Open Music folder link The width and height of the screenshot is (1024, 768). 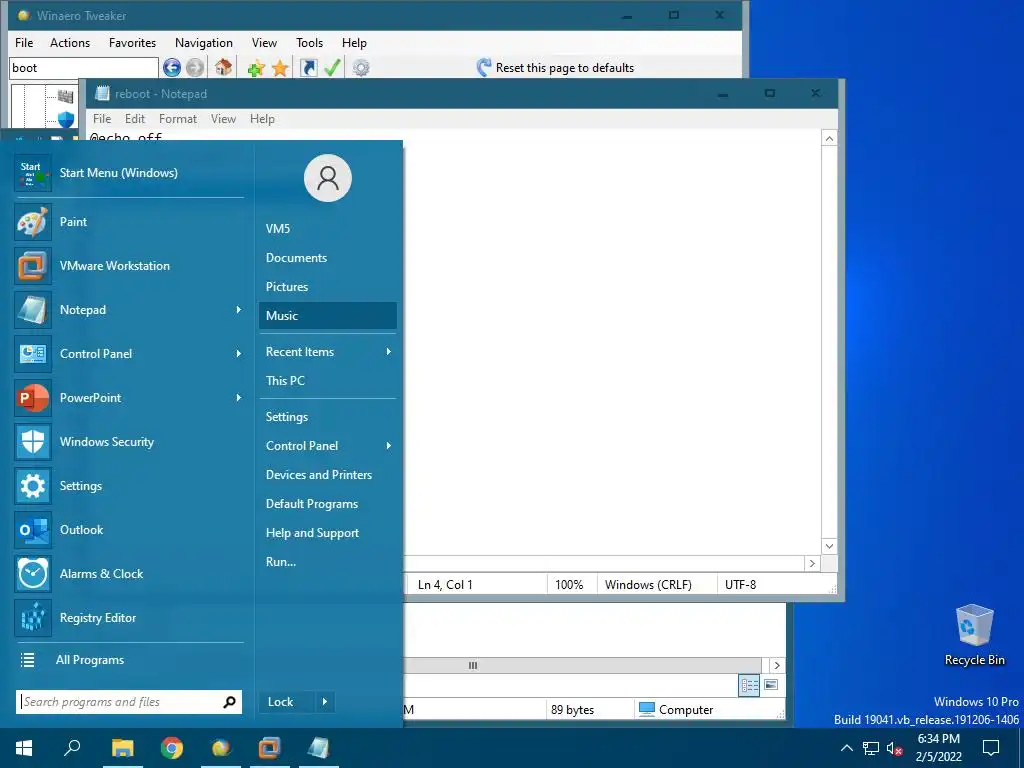328,315
